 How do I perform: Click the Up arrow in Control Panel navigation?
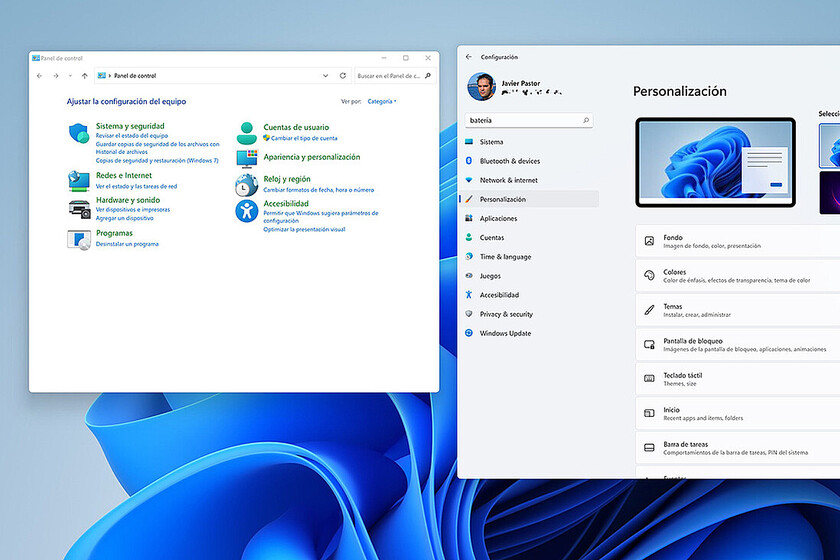pyautogui.click(x=85, y=76)
